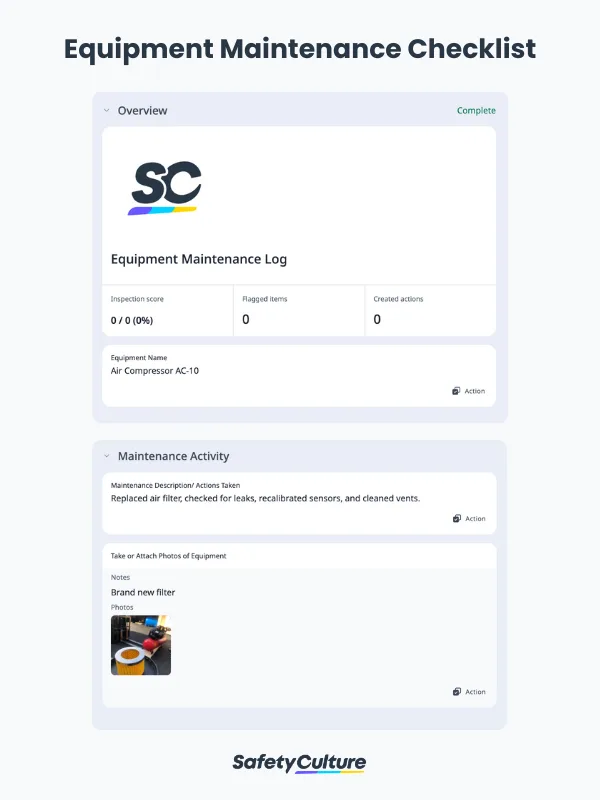Click the Equipment Maintenance Log title
Screen dimensions: 600x800
199,259
